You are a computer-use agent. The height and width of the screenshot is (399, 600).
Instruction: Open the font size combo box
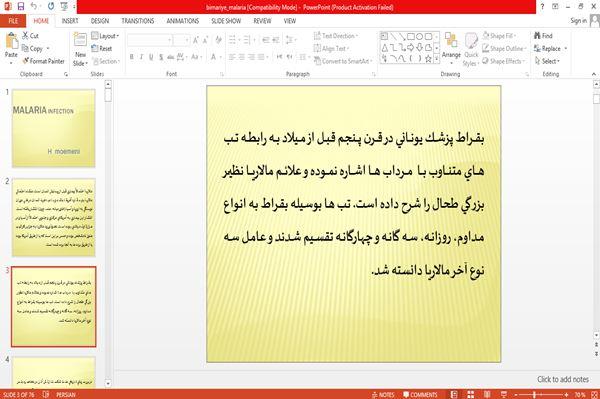pyautogui.click(x=181, y=40)
